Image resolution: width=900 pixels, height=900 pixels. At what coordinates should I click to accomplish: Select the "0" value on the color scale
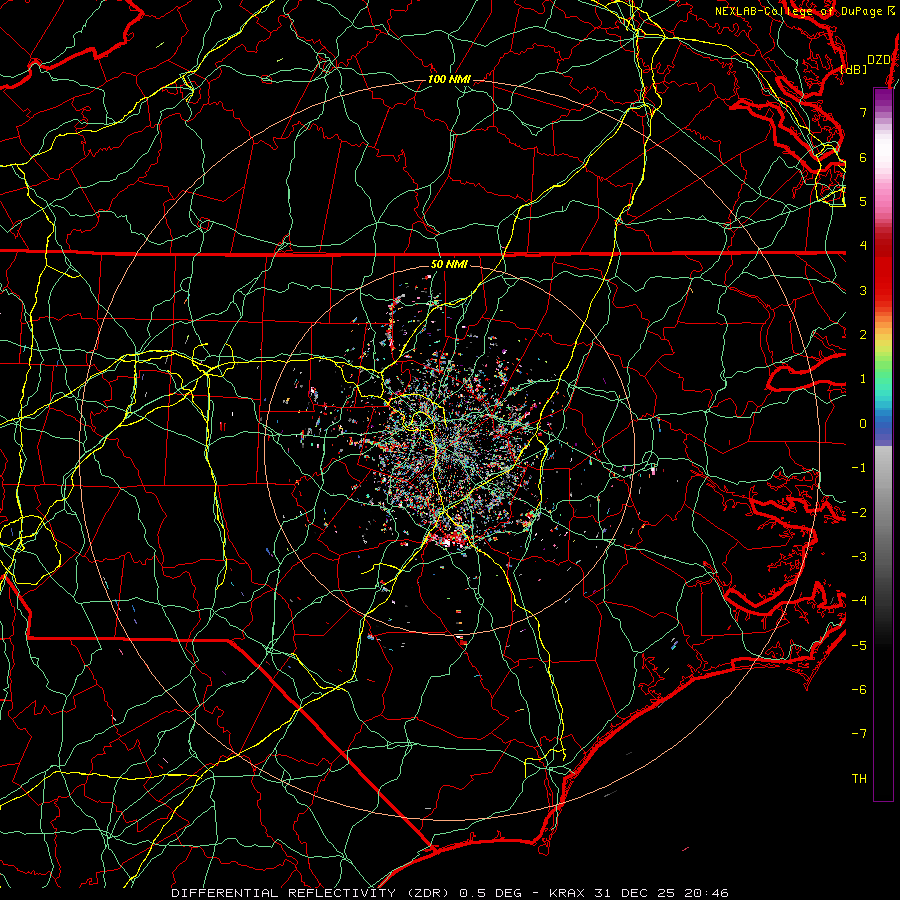pyautogui.click(x=863, y=424)
